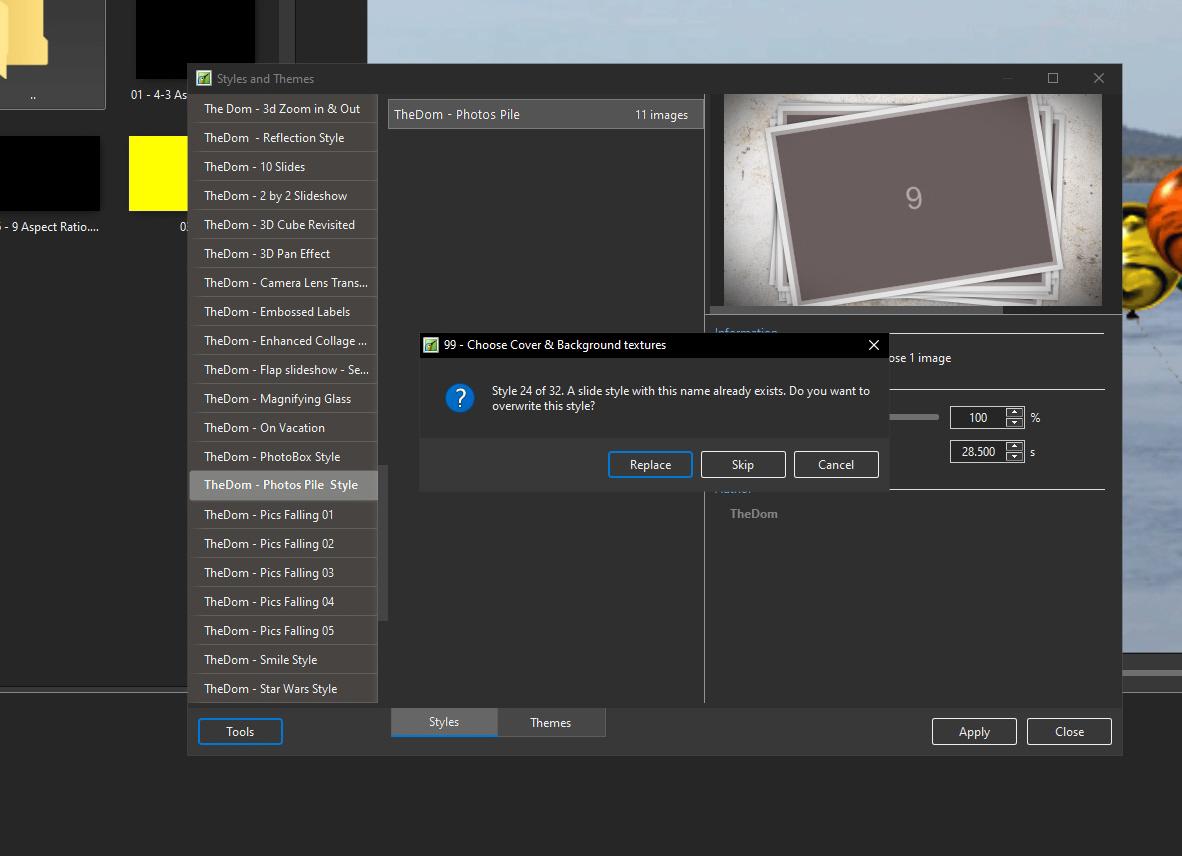Screen dimensions: 1182x856
Task: Click Apply in Styles and Themes window
Action: pyautogui.click(x=974, y=732)
